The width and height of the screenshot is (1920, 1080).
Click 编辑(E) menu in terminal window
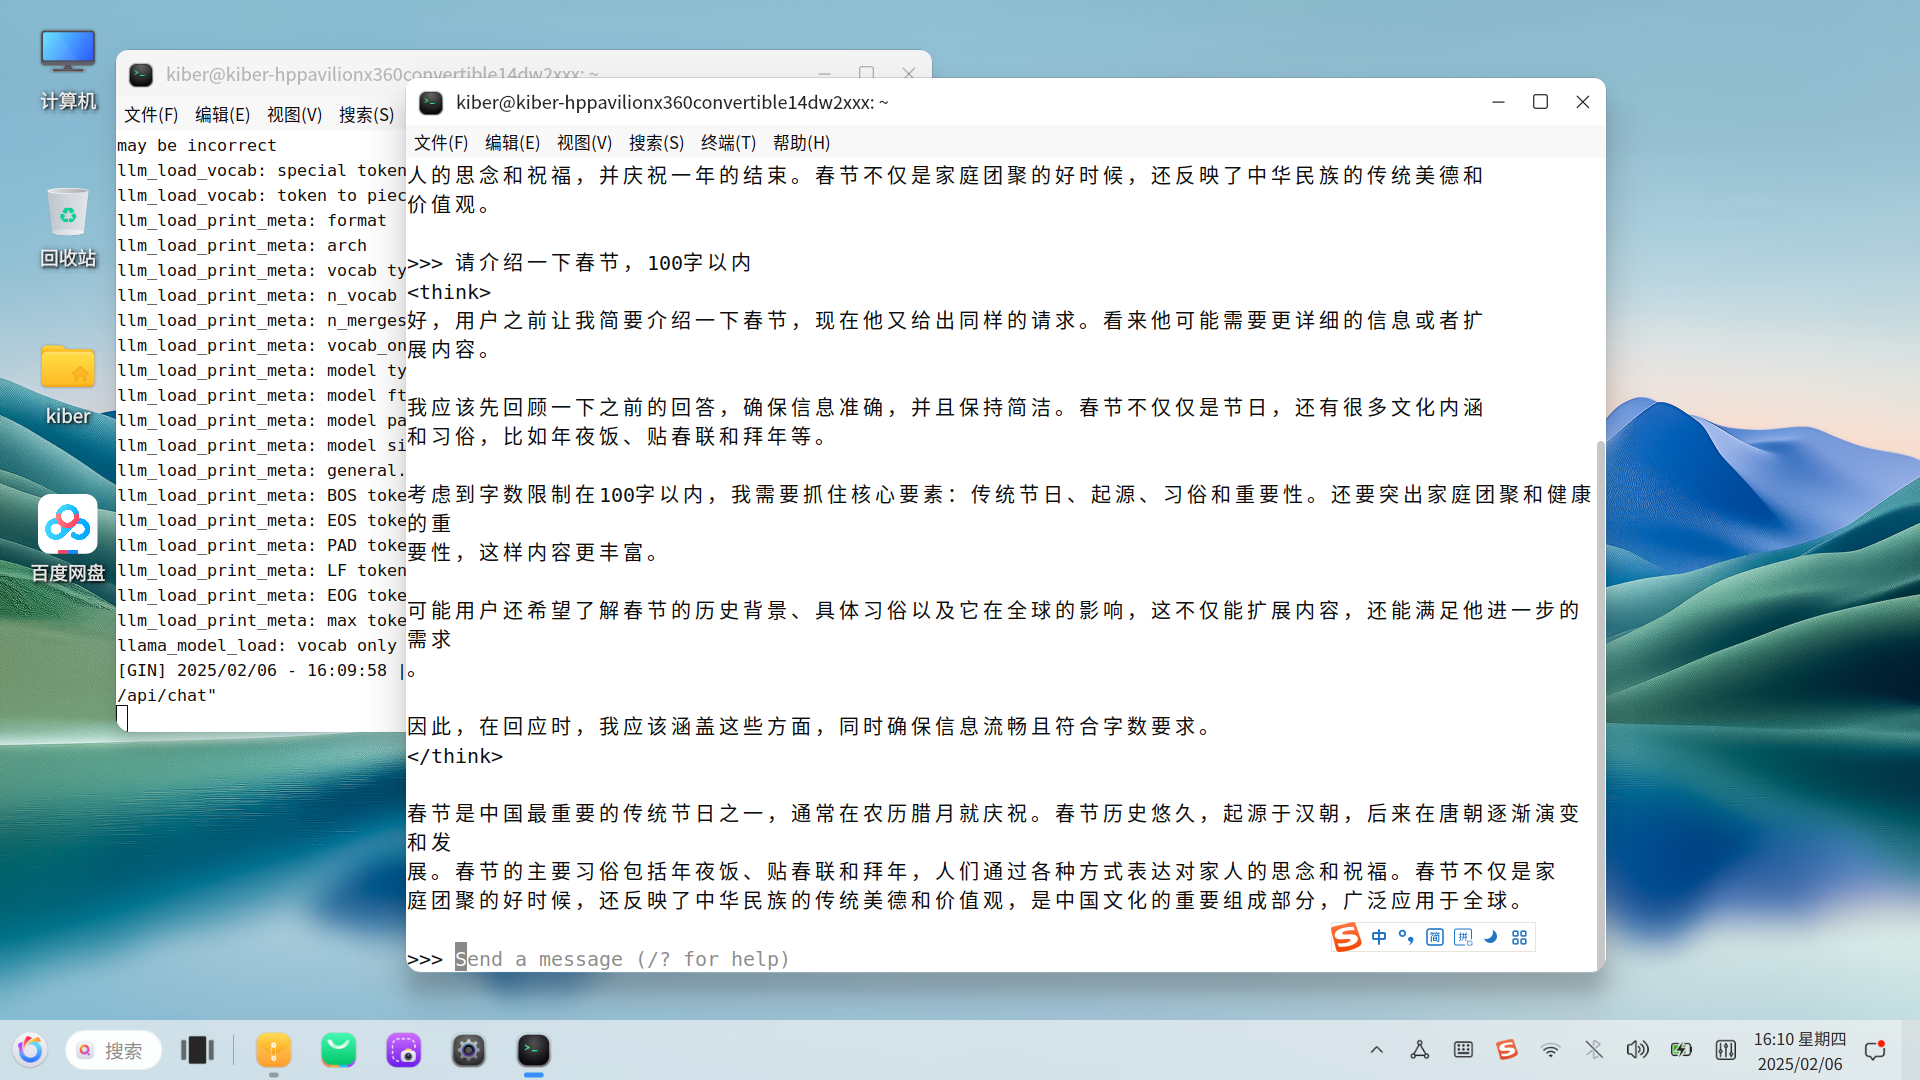(512, 142)
